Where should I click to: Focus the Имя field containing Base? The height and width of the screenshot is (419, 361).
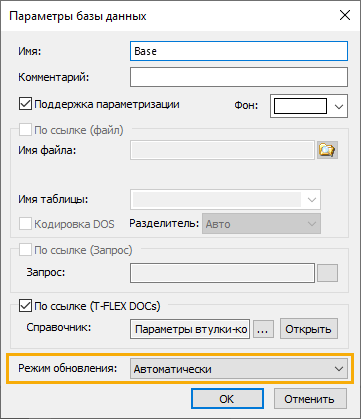239,51
